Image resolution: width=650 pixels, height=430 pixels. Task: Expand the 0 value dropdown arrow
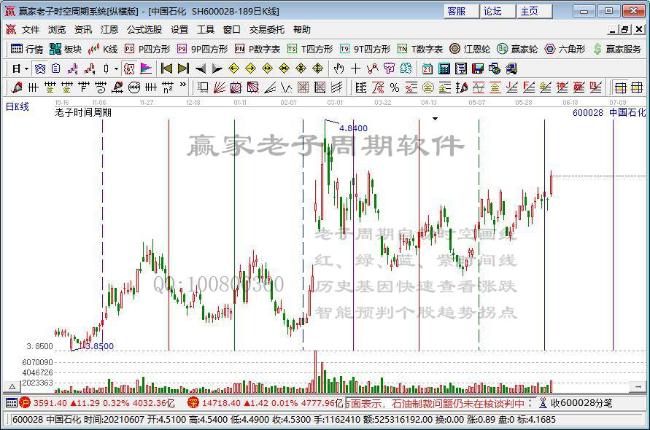tap(116, 68)
